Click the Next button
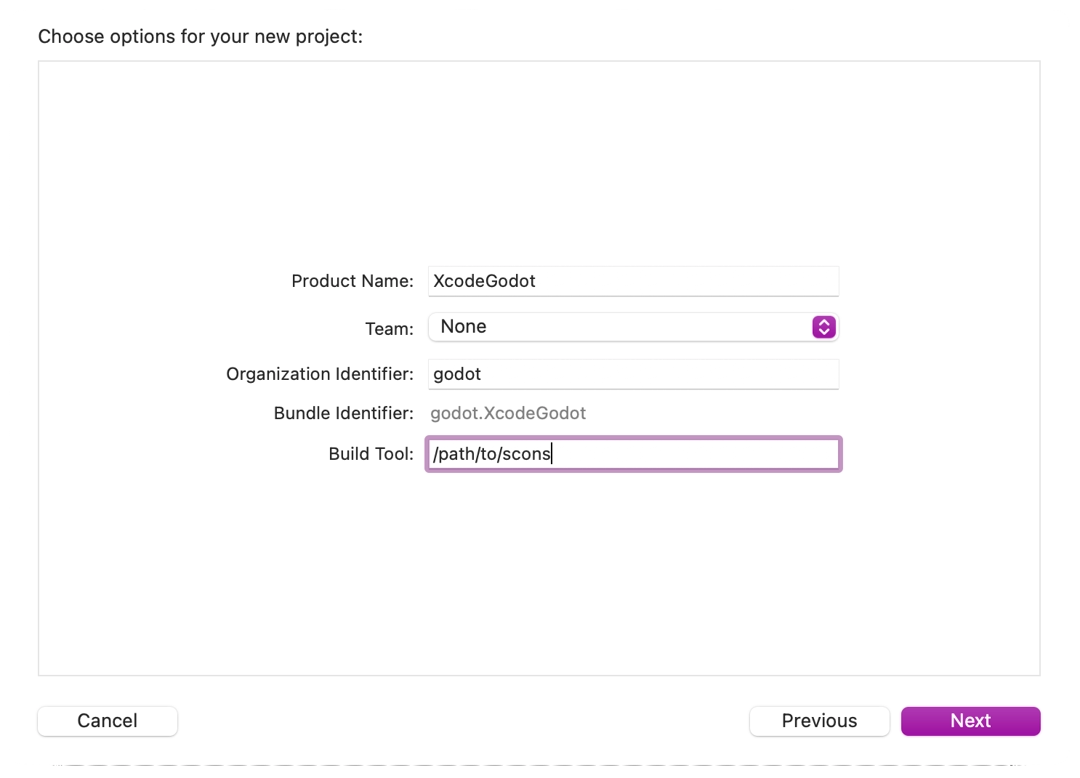 coord(969,720)
